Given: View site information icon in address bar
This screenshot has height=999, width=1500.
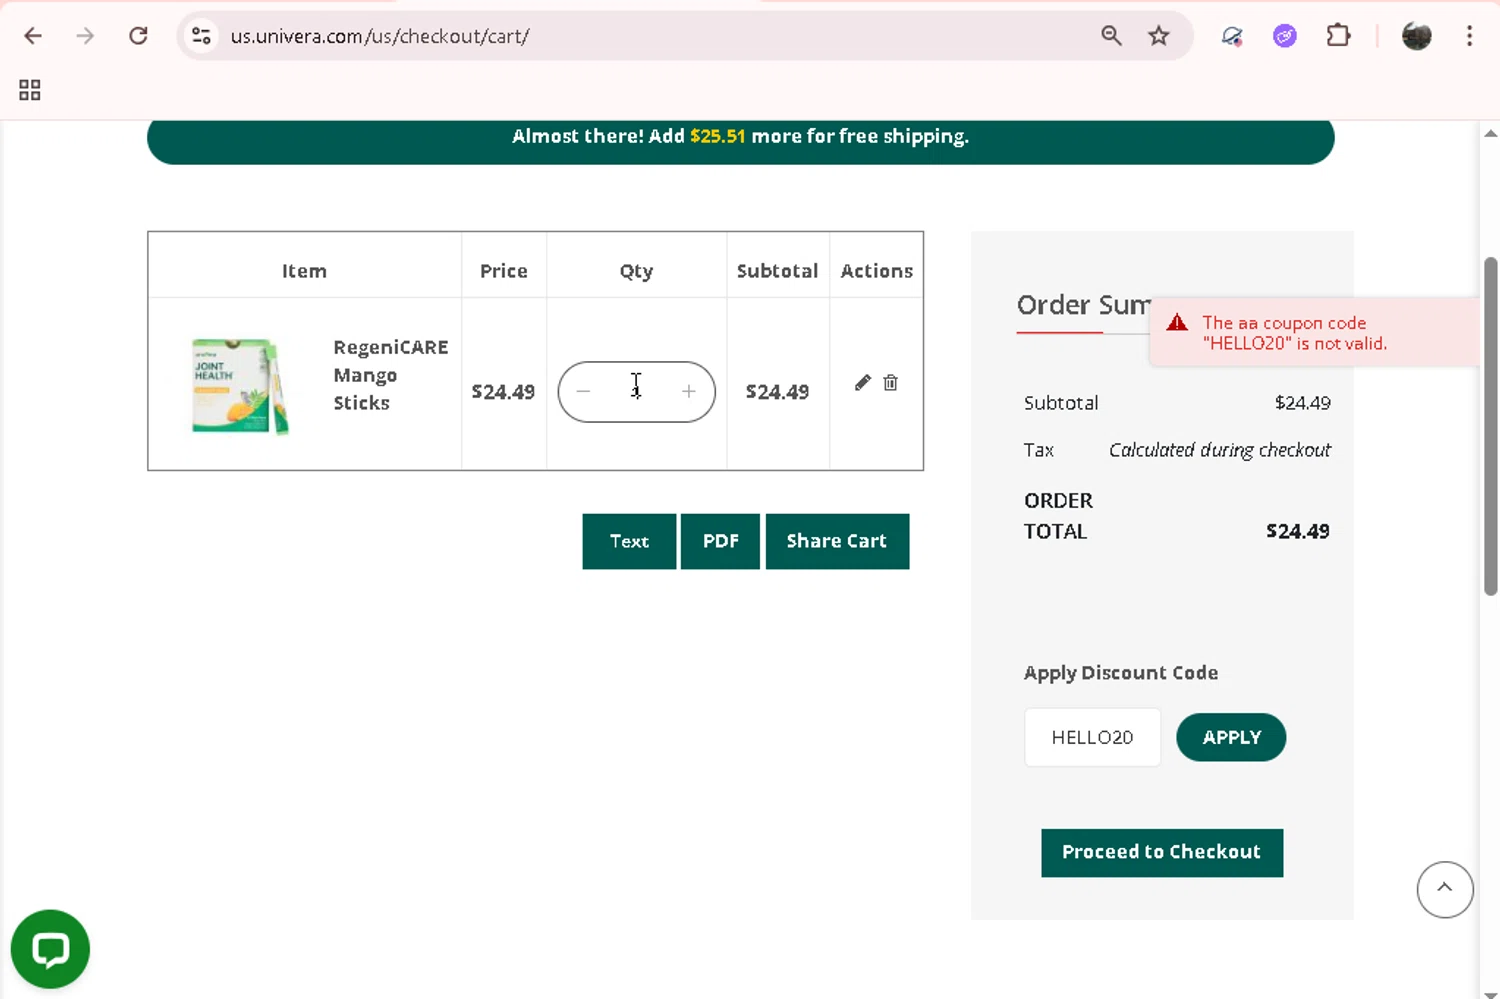Looking at the screenshot, I should (201, 36).
